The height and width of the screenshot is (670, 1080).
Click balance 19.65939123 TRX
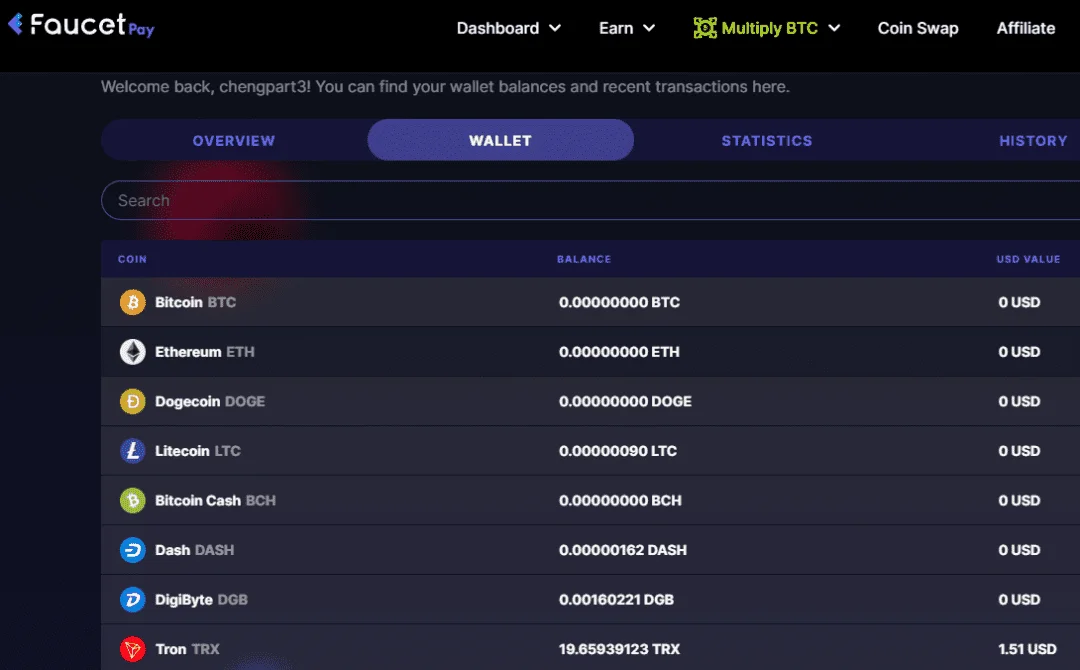click(619, 649)
